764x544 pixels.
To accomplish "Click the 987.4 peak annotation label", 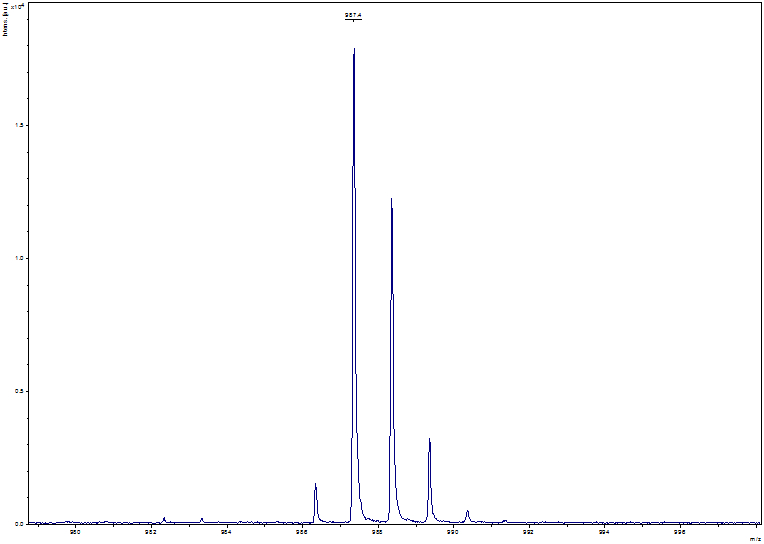I will (x=353, y=15).
